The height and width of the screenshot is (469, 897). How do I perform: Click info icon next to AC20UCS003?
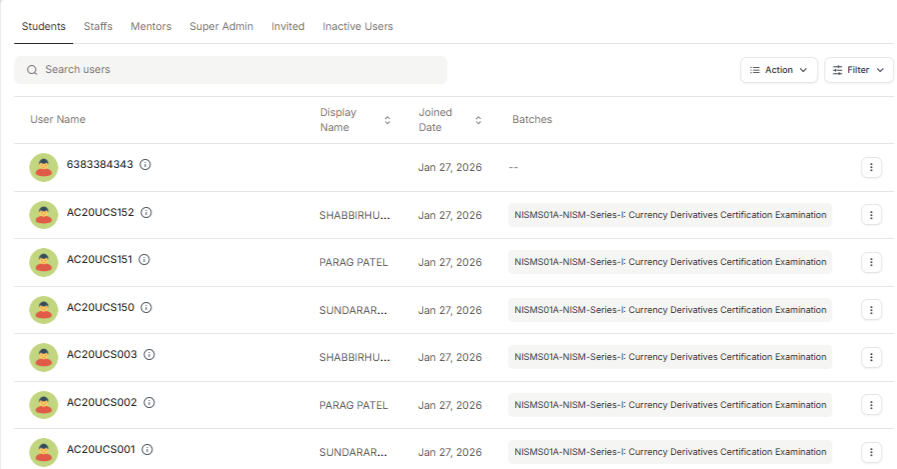(x=149, y=355)
